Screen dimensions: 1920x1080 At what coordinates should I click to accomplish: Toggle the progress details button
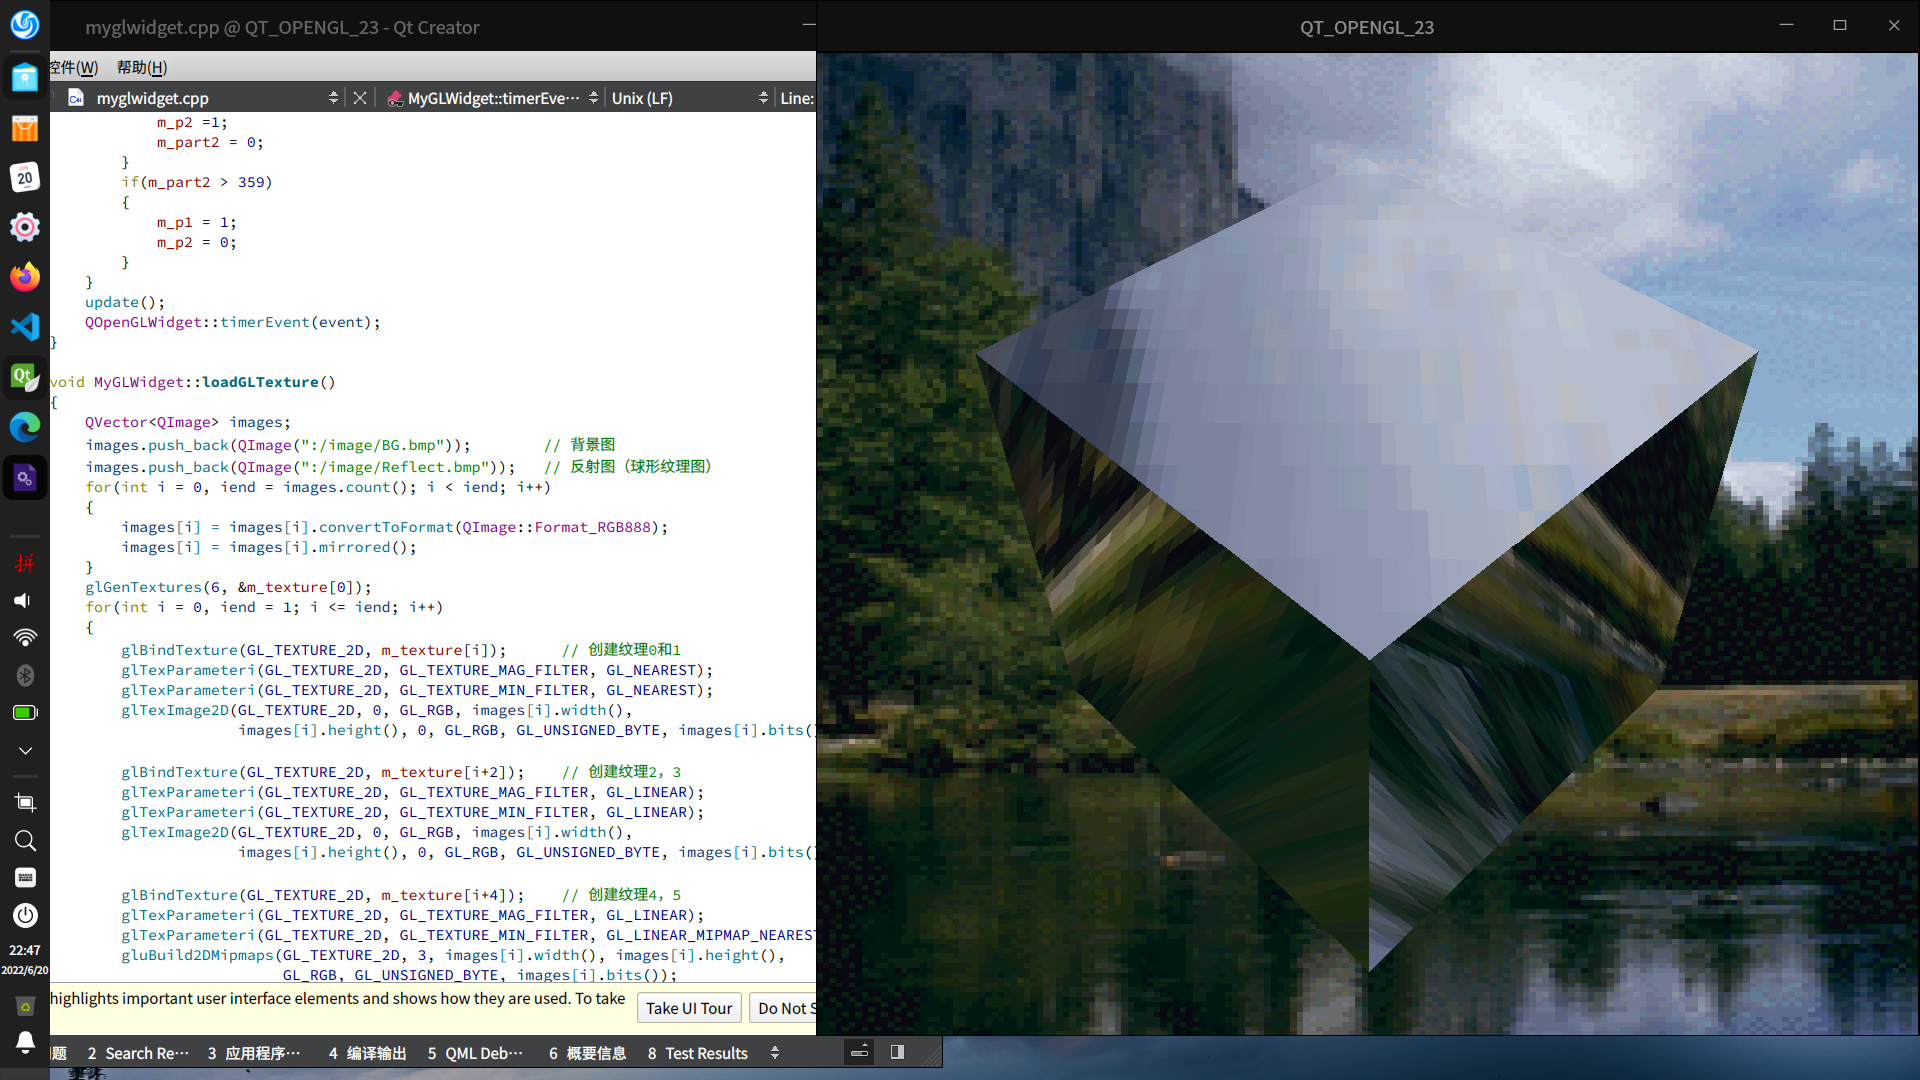(859, 1052)
